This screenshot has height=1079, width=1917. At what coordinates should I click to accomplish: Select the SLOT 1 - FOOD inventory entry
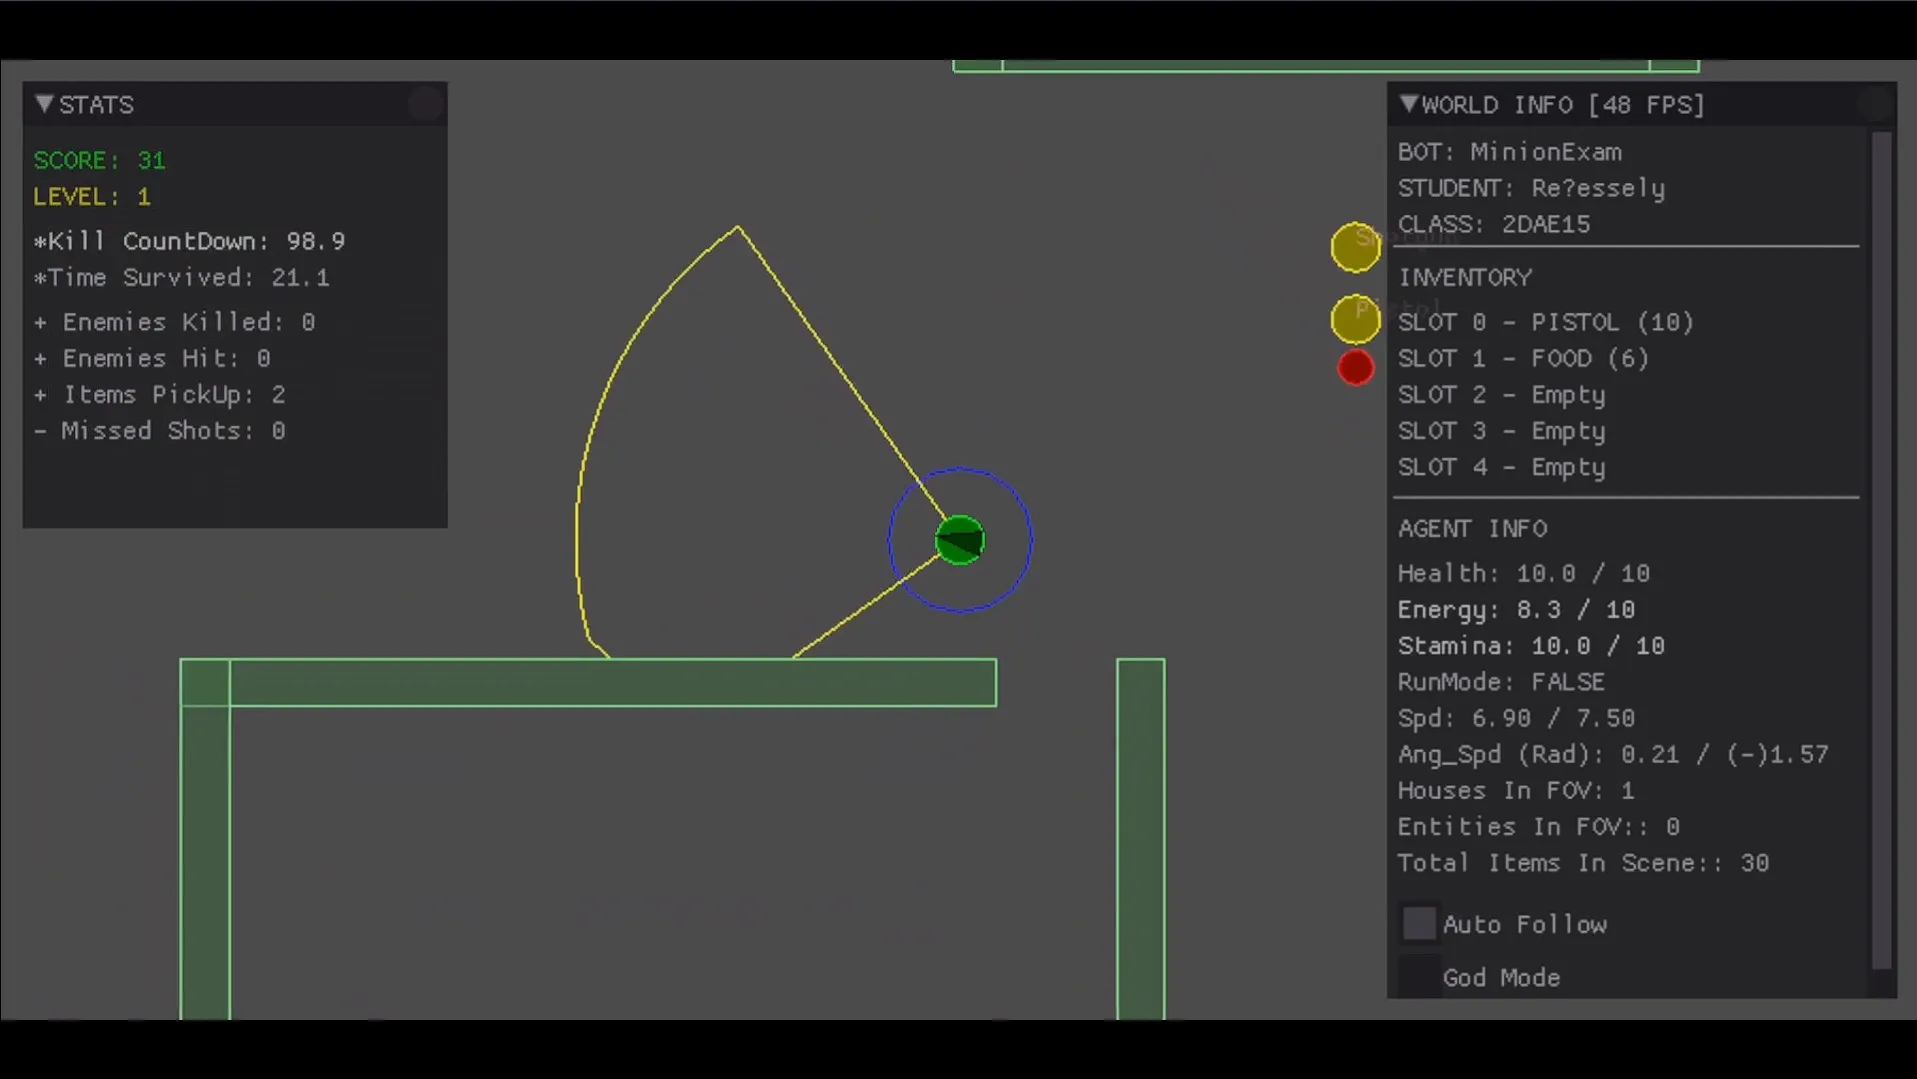pos(1522,358)
